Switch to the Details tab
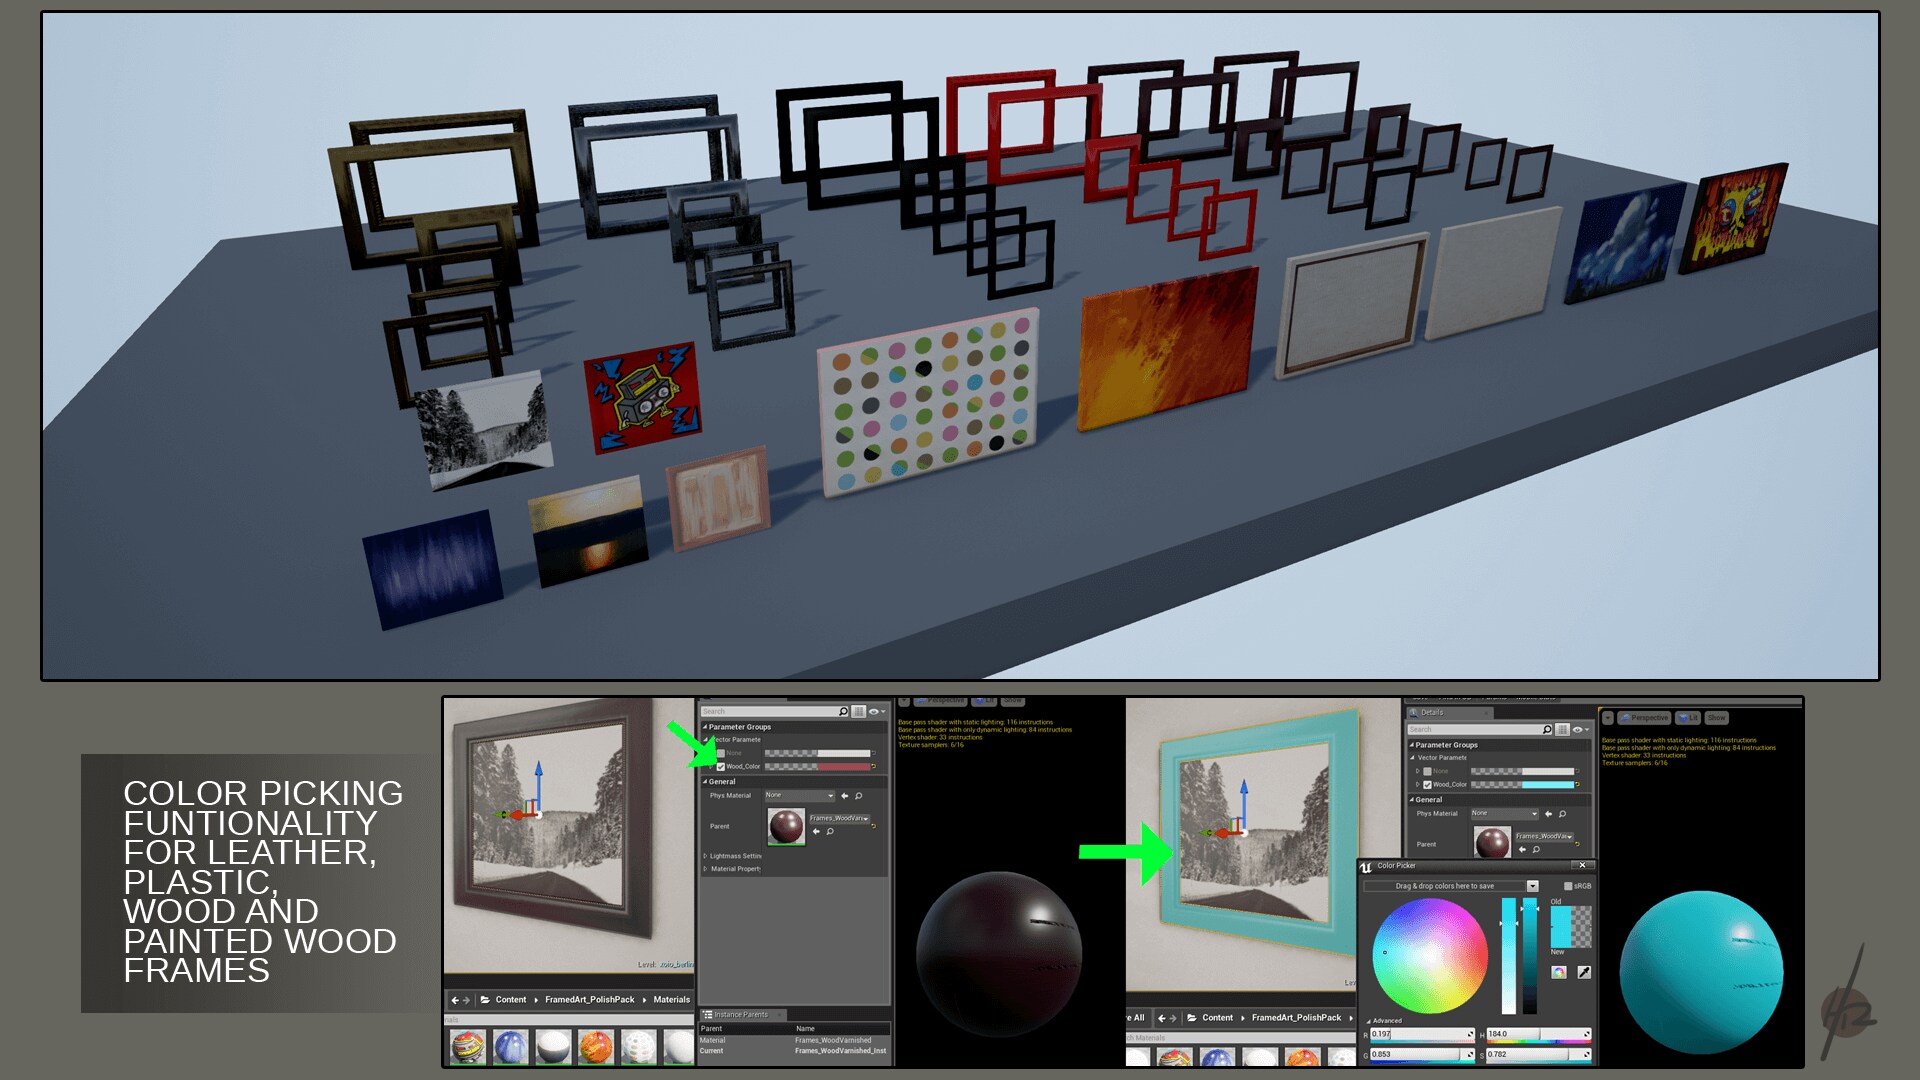This screenshot has width=1920, height=1080. point(1431,712)
